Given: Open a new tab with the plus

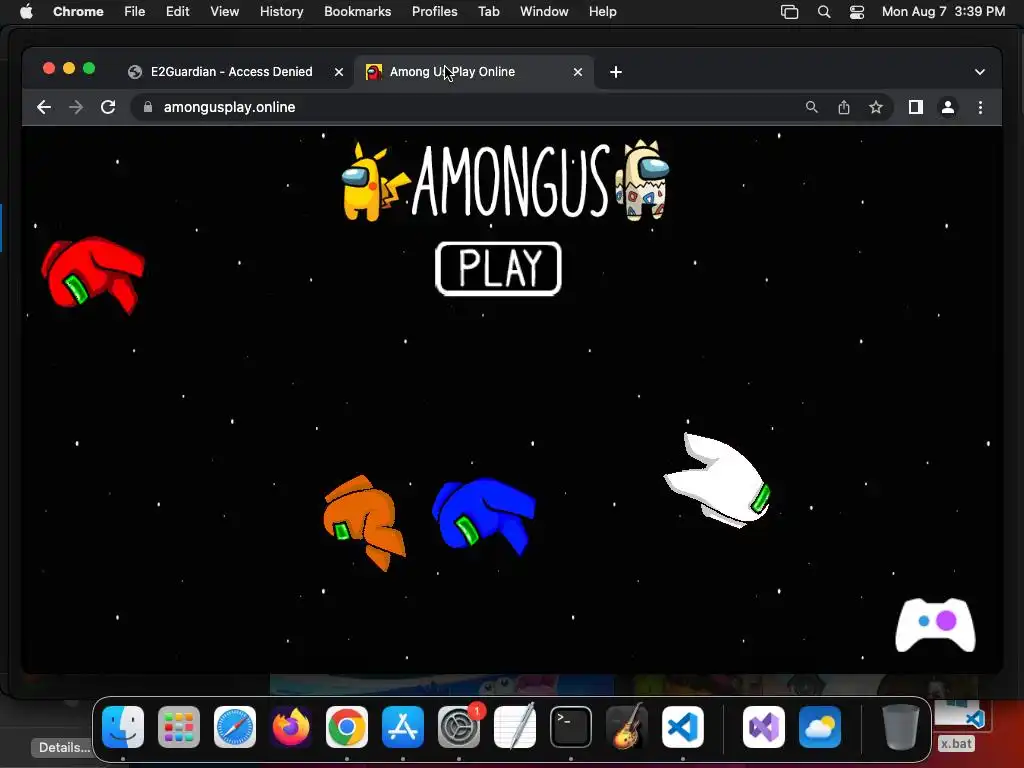Looking at the screenshot, I should [616, 72].
